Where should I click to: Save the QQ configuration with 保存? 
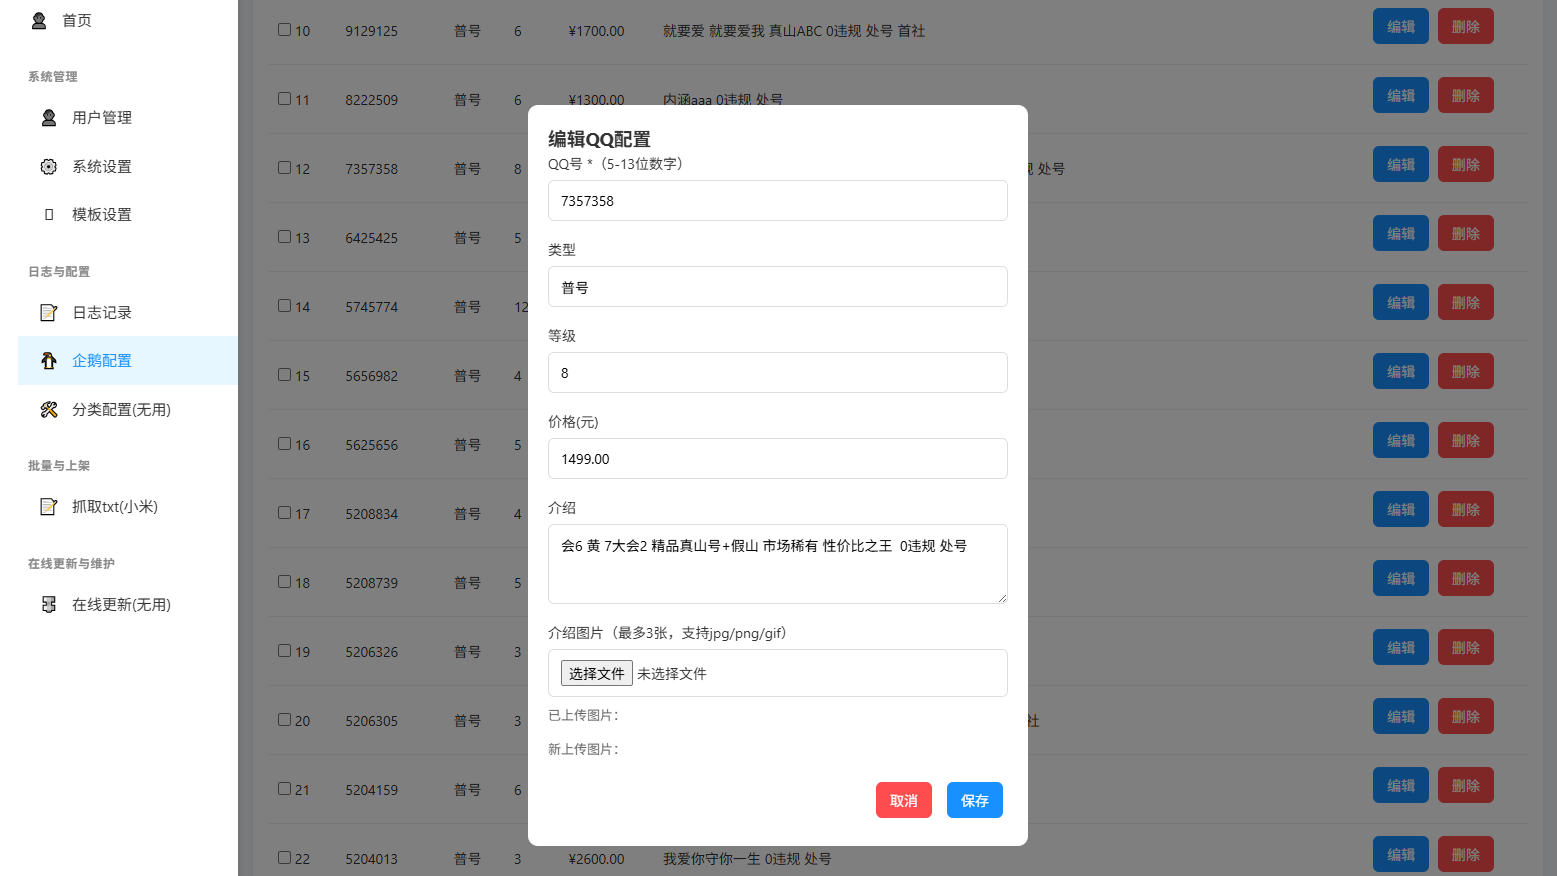974,800
